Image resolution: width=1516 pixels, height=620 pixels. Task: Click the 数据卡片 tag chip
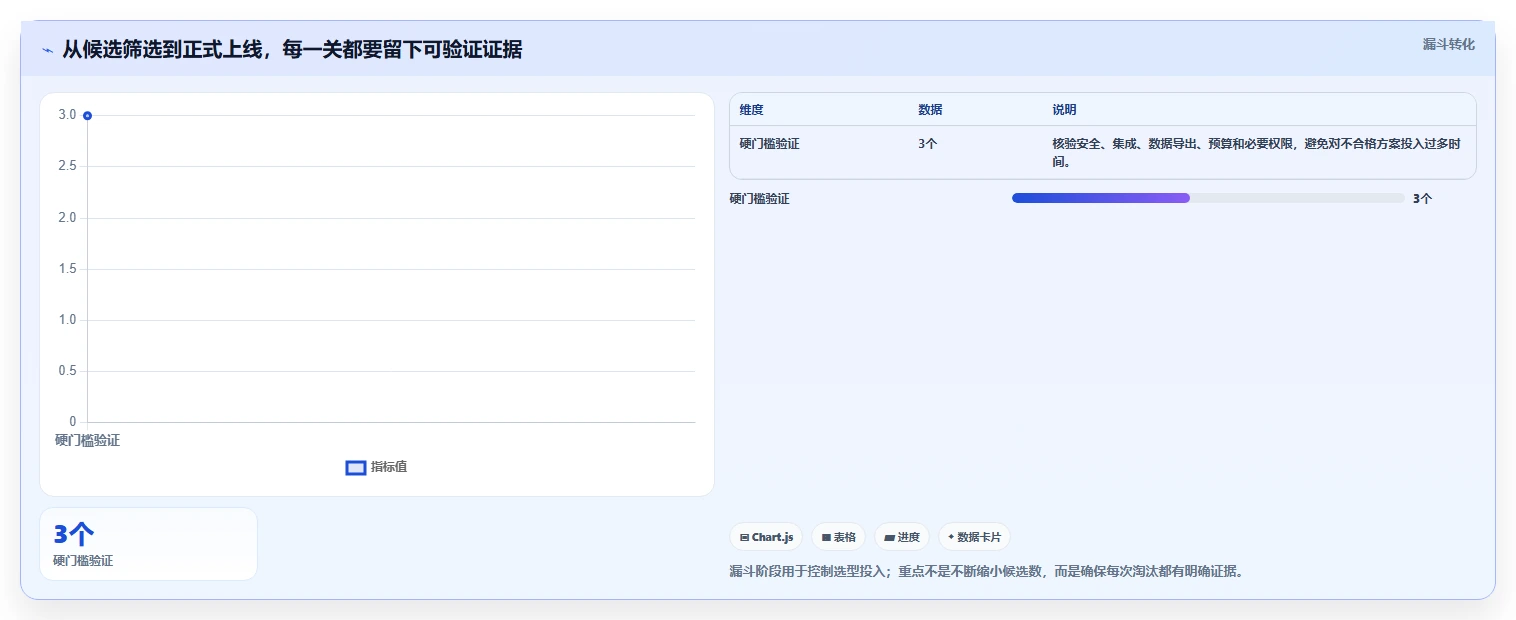coord(974,537)
